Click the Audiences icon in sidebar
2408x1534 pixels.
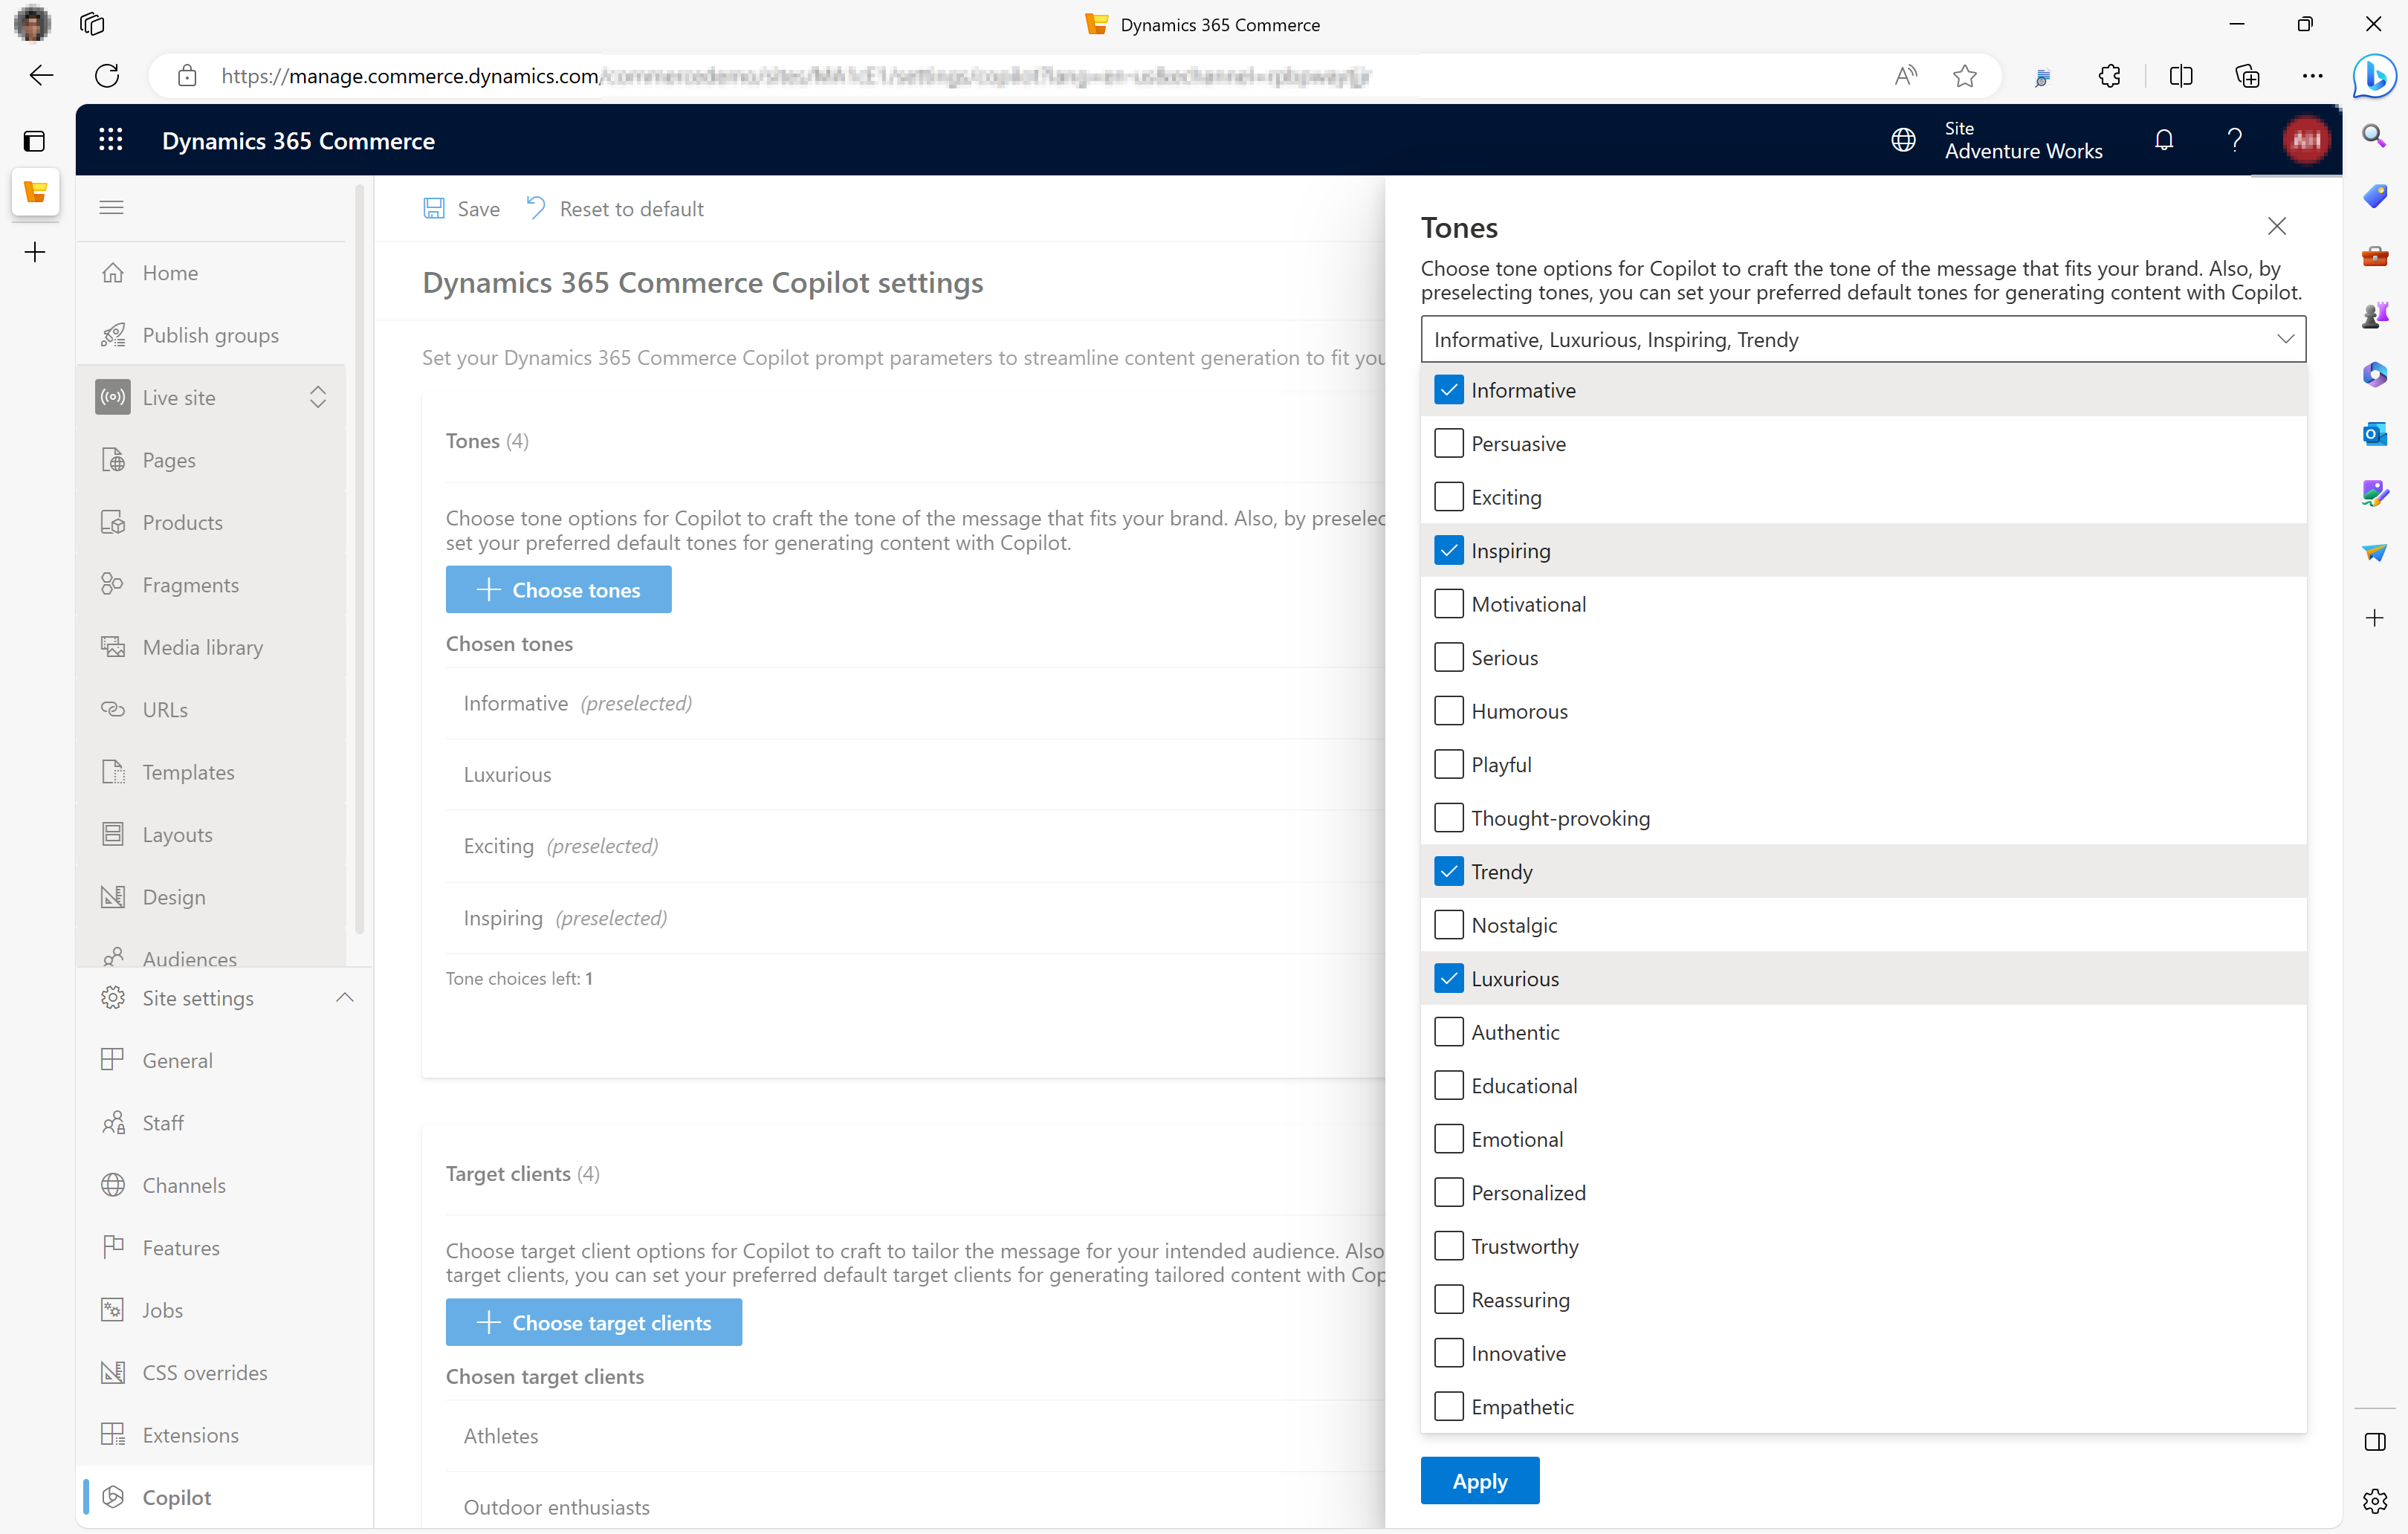point(114,958)
